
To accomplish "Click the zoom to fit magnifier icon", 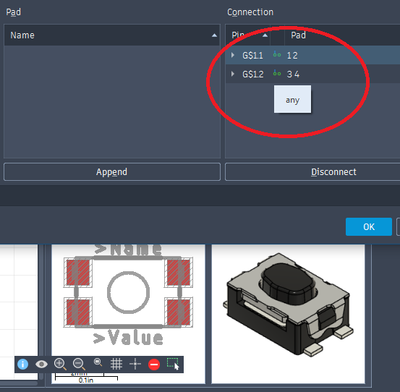I will point(98,362).
